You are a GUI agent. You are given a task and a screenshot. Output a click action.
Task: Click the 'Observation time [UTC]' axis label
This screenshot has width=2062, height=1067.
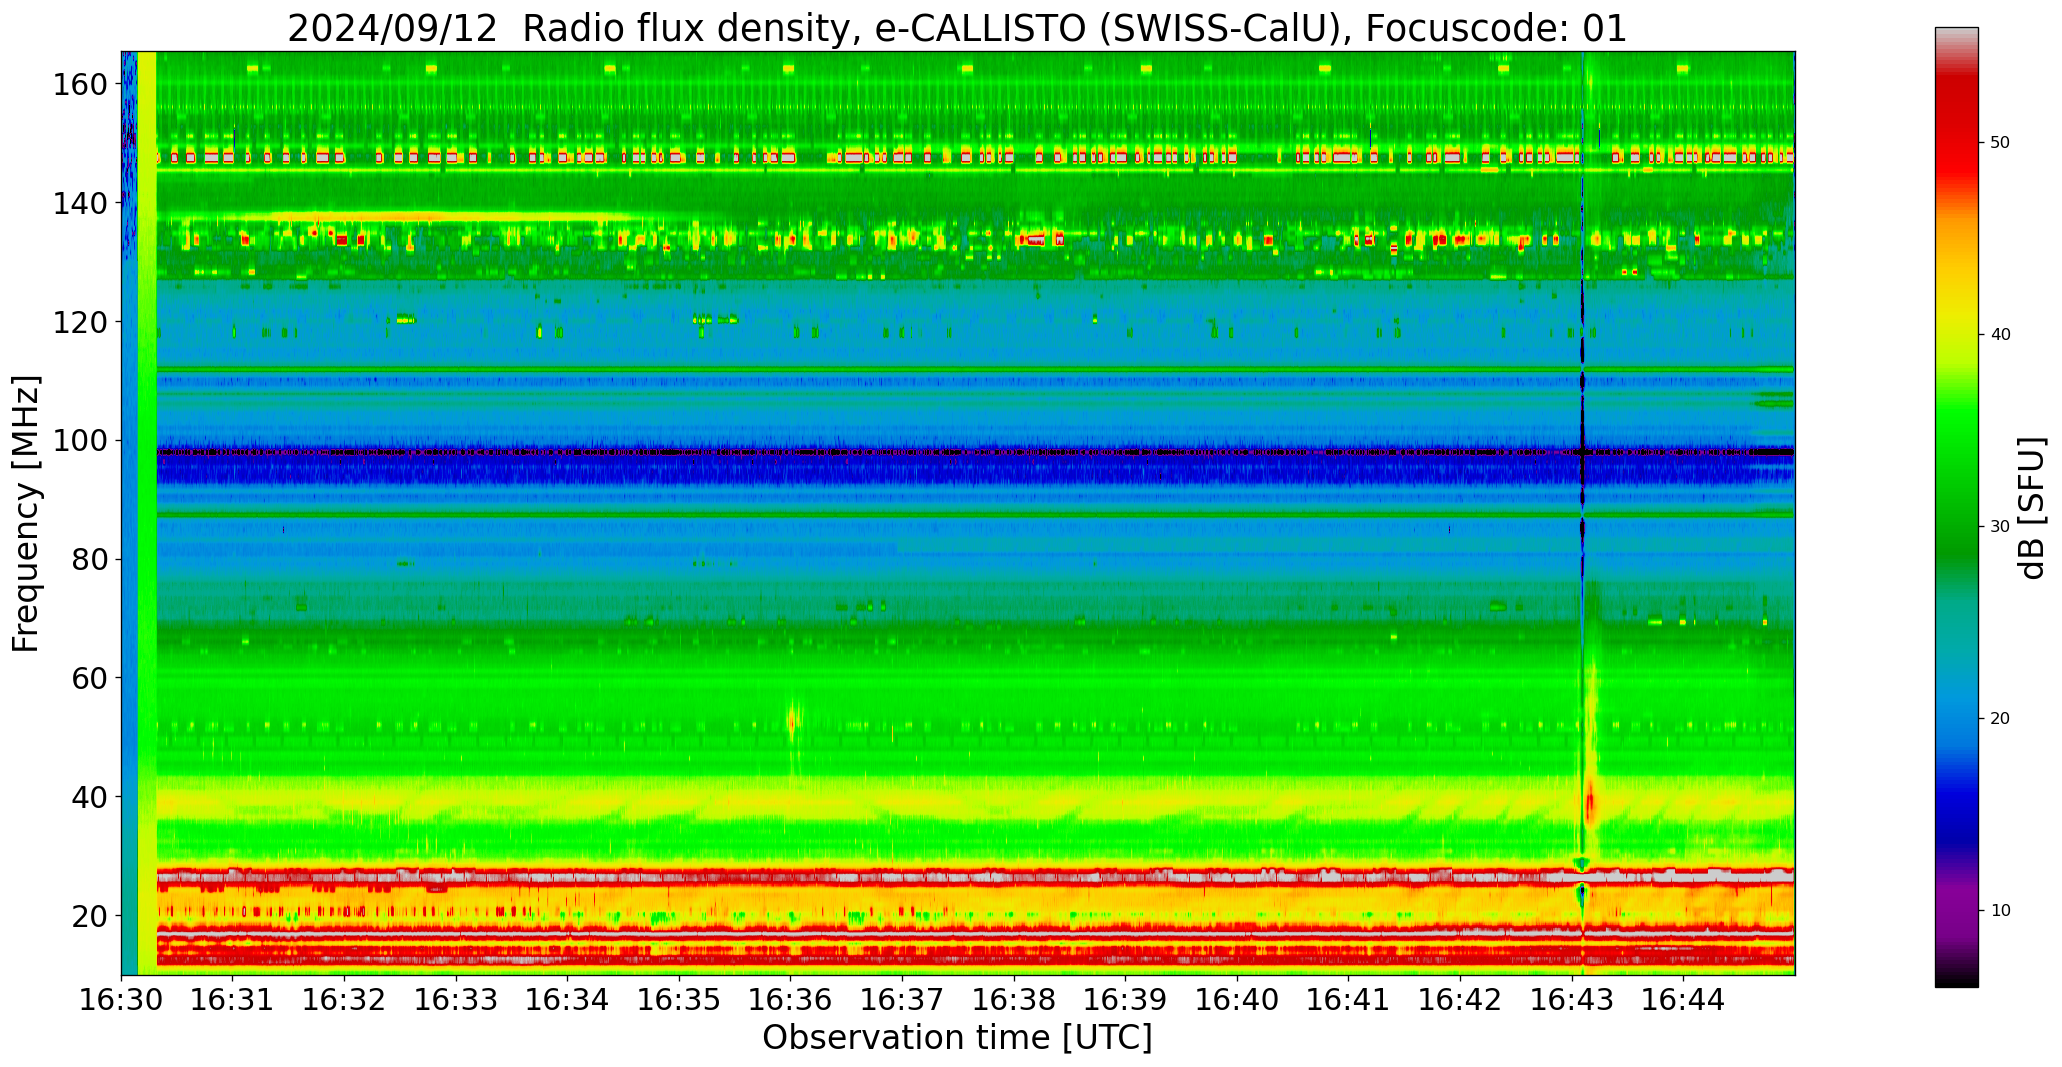[x=957, y=1038]
